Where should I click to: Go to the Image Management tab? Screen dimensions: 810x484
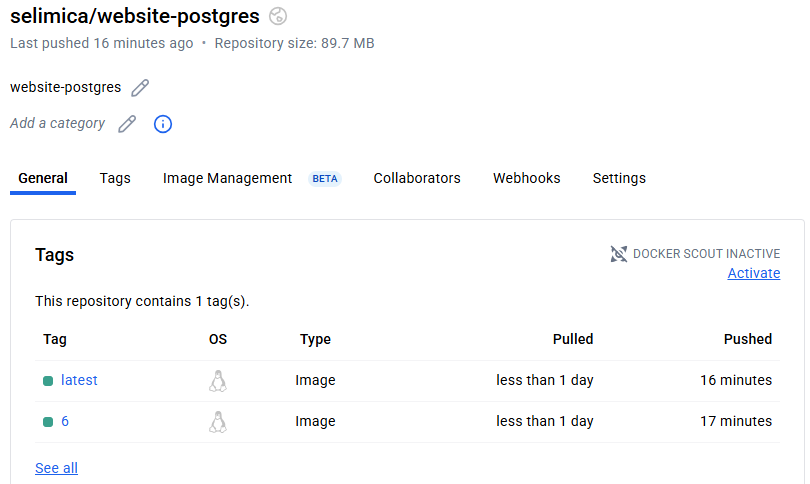(227, 179)
